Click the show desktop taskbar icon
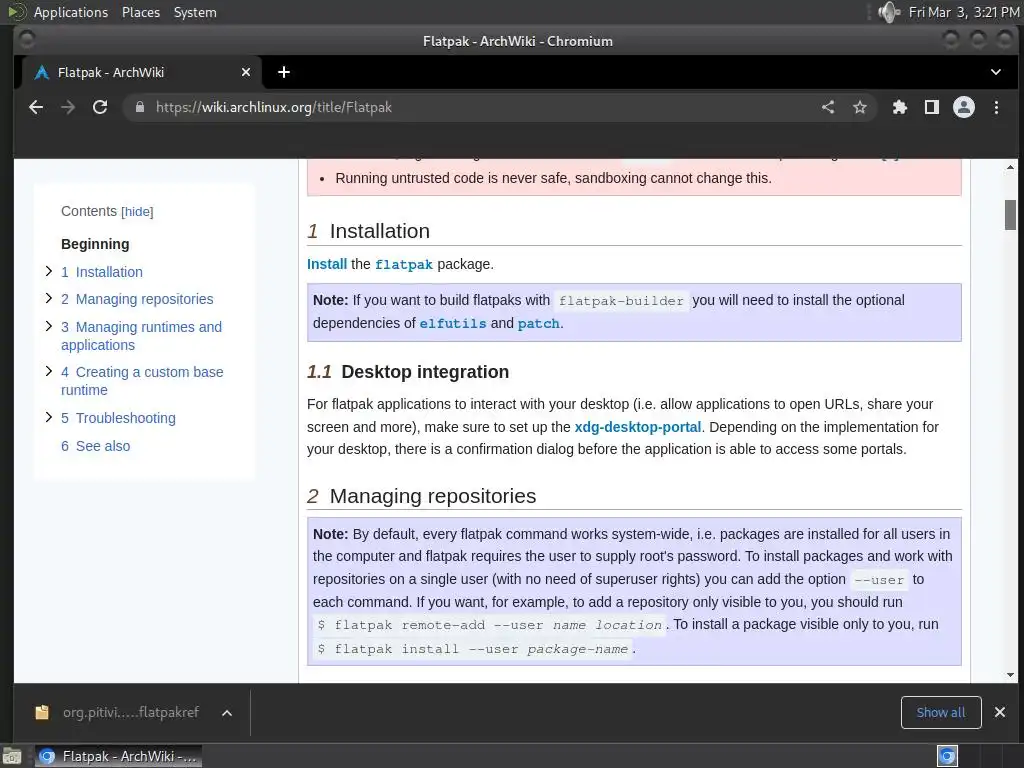Image resolution: width=1024 pixels, height=768 pixels. pyautogui.click(x=12, y=757)
